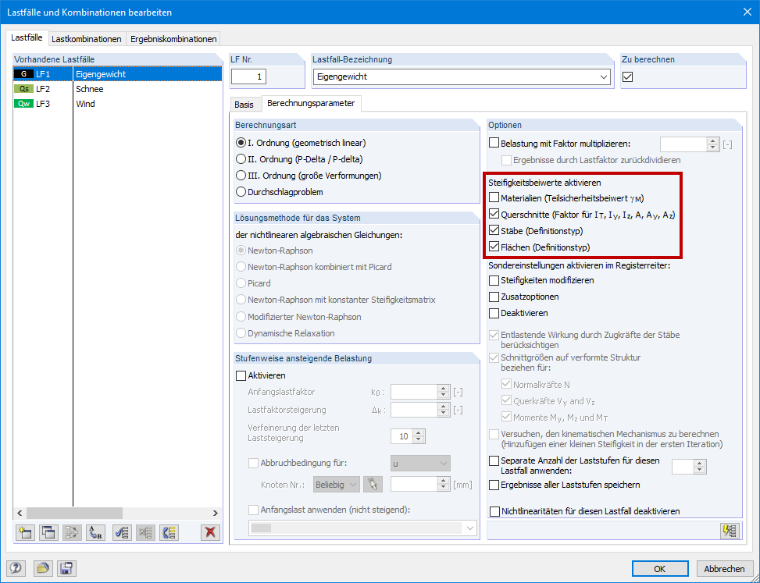Open the Anfangslast anwenden combo box
Viewport: 760px width, 583px height.
363,528
